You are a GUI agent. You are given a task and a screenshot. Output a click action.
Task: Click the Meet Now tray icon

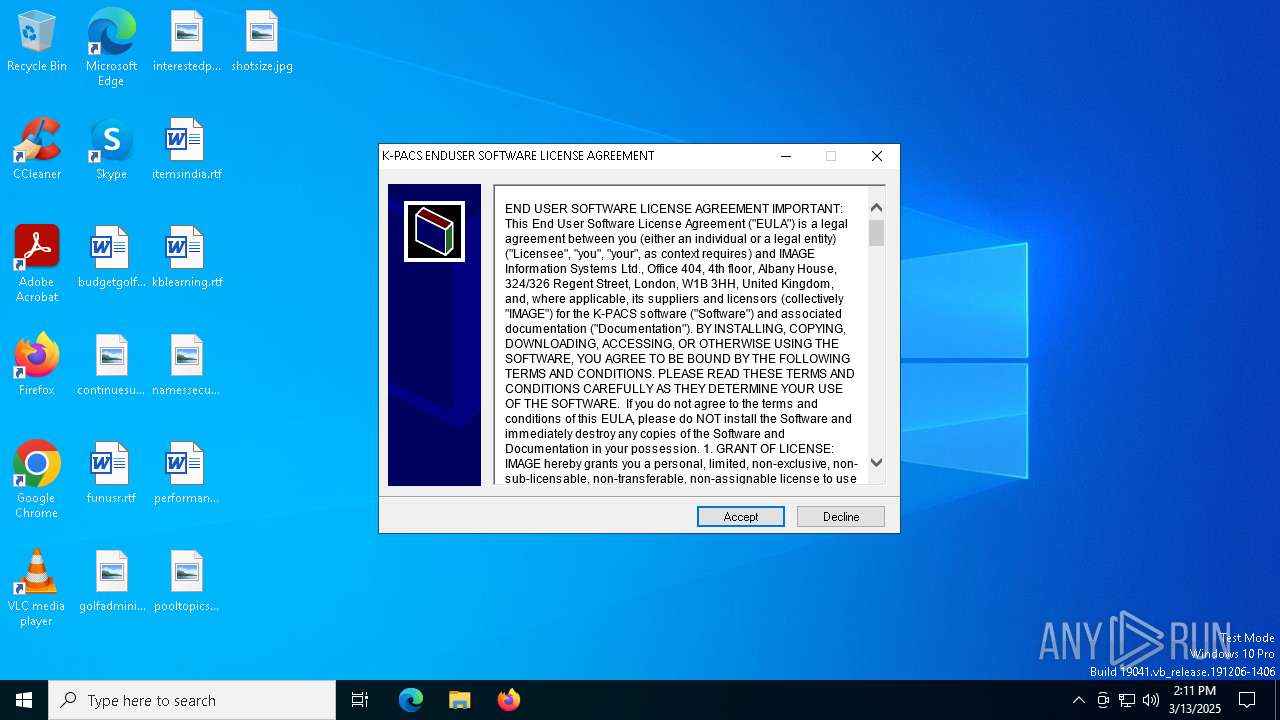pyautogui.click(x=1102, y=700)
